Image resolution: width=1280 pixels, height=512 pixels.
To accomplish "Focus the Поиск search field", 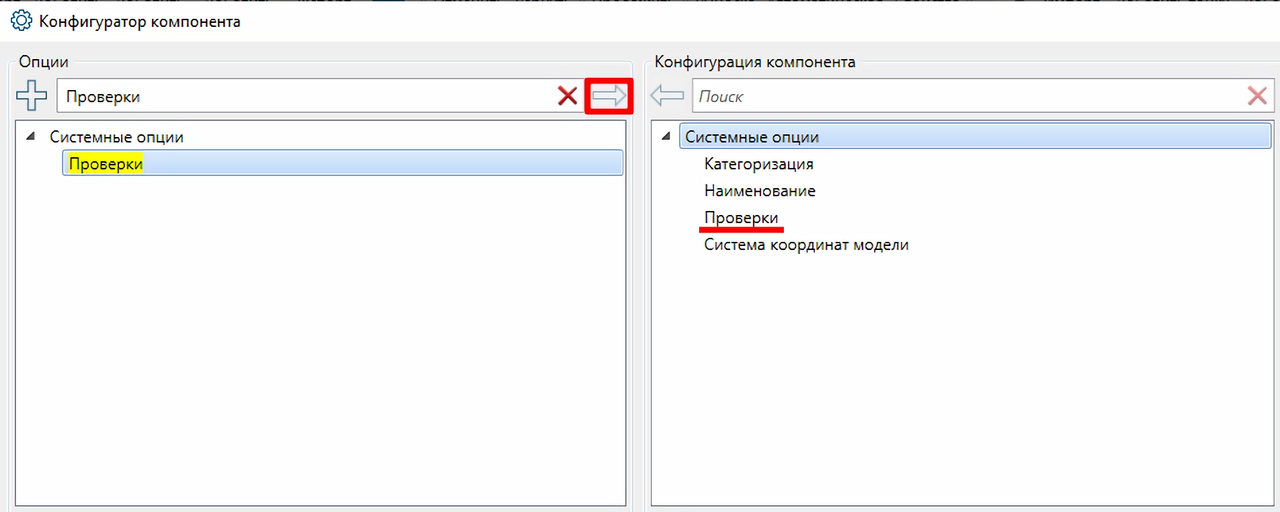I will coord(968,96).
